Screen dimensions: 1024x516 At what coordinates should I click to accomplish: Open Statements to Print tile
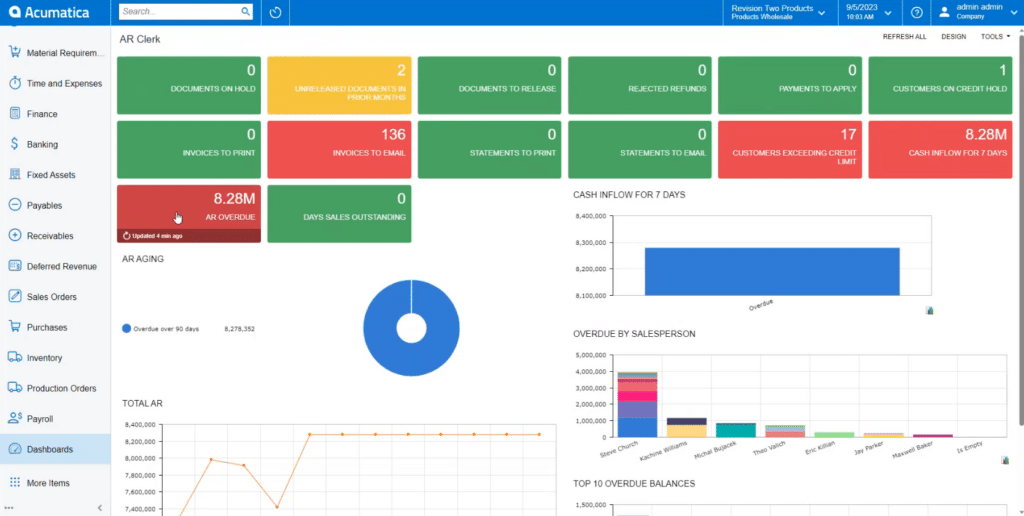click(489, 150)
